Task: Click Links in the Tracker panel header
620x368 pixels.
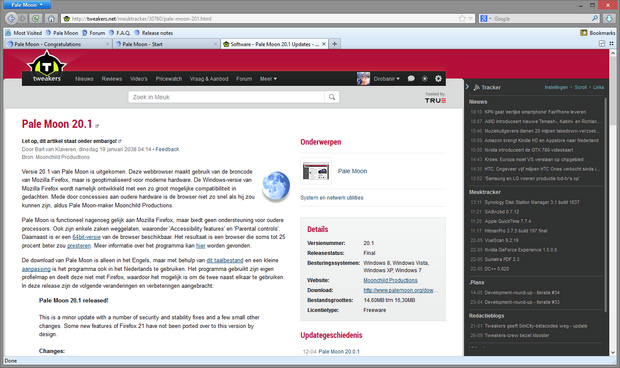Action: (598, 87)
